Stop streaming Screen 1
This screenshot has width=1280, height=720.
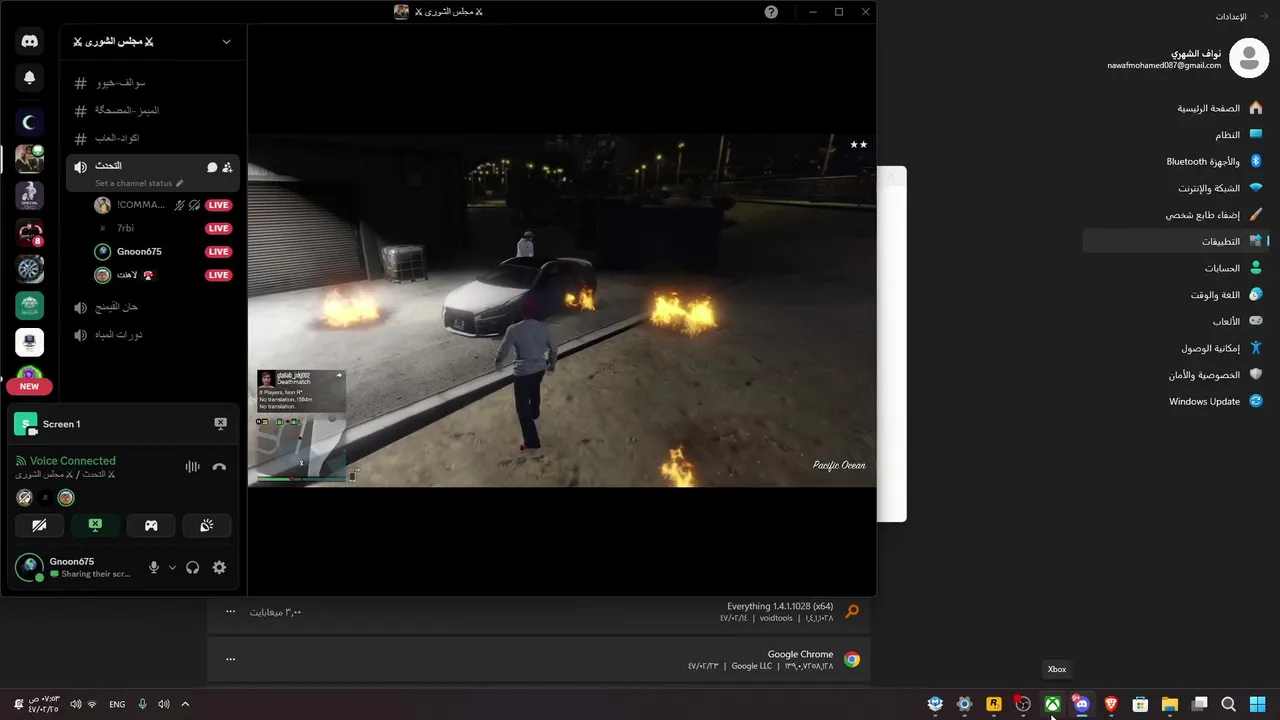click(220, 424)
